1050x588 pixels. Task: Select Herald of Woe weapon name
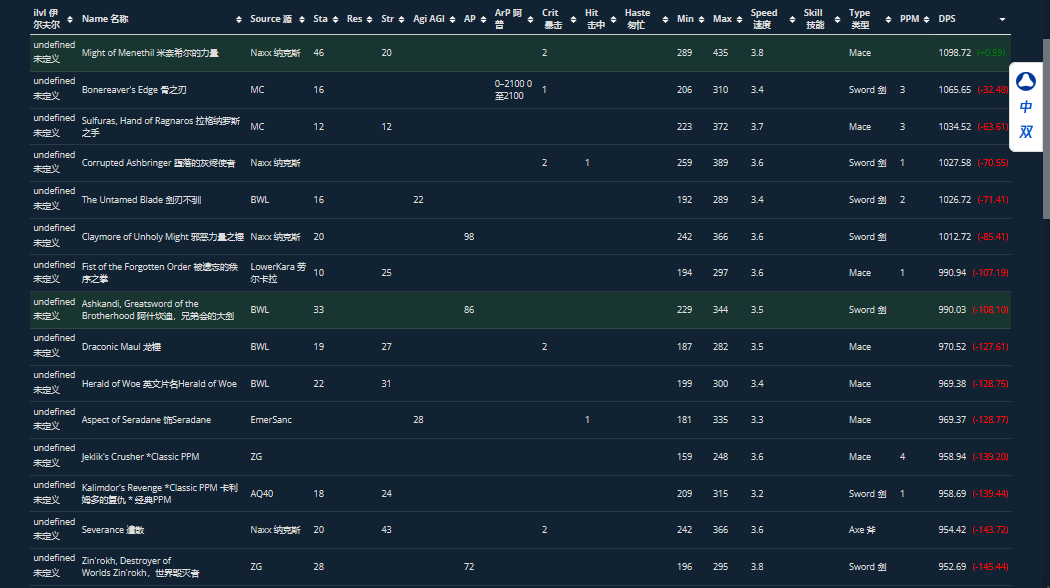click(159, 384)
